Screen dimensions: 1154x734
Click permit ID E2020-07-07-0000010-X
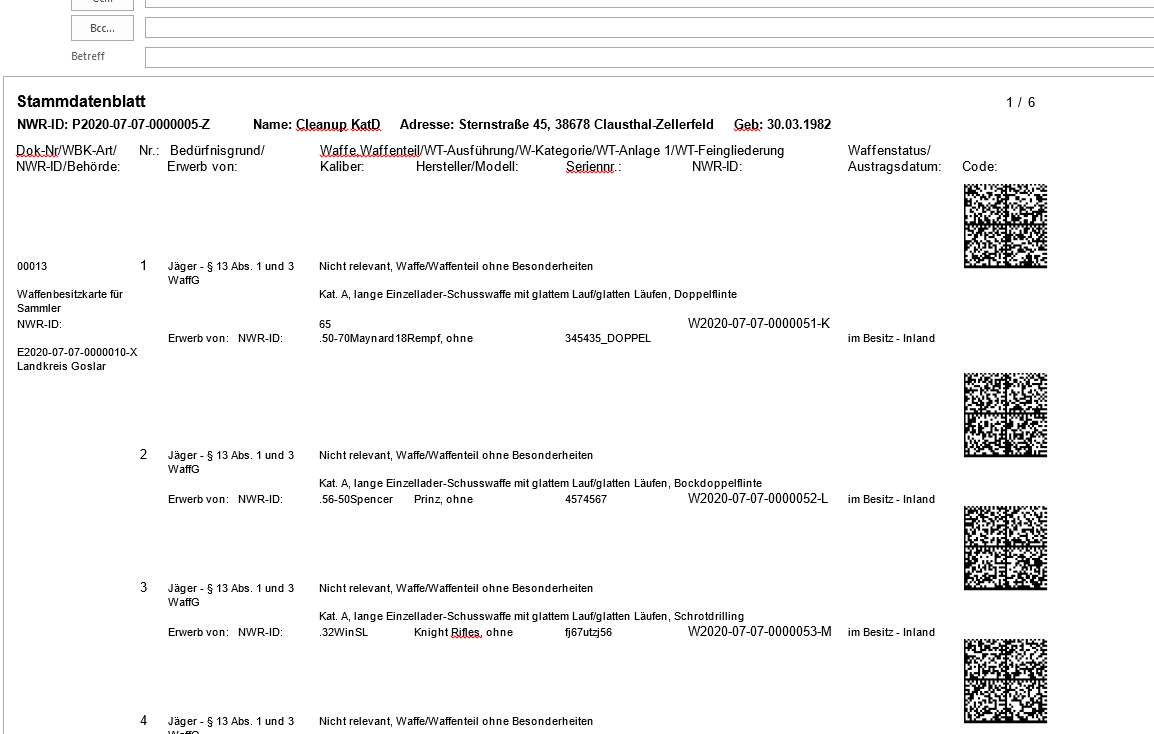tap(77, 352)
